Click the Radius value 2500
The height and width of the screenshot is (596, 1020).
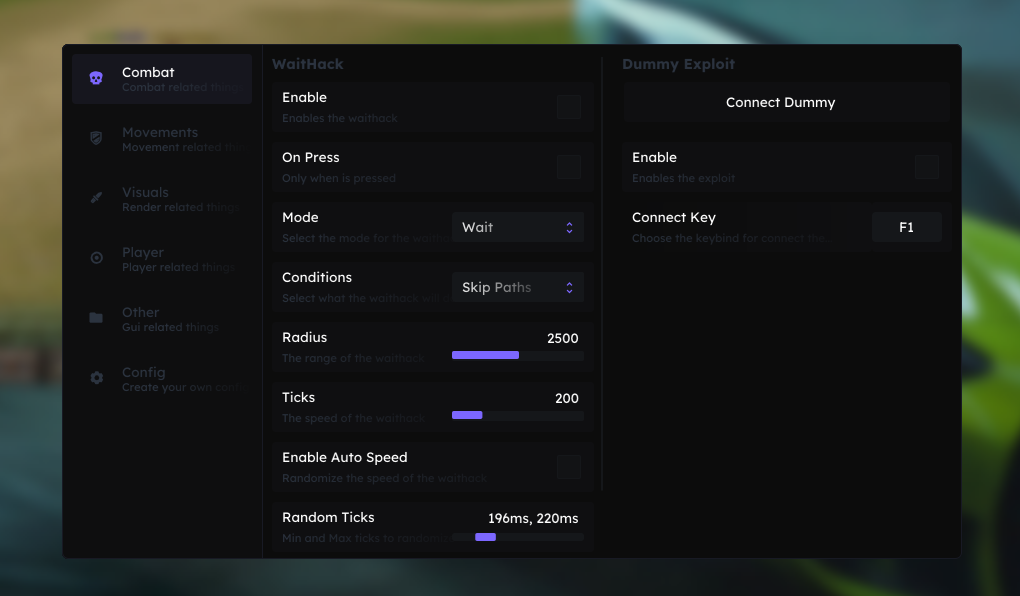(562, 338)
